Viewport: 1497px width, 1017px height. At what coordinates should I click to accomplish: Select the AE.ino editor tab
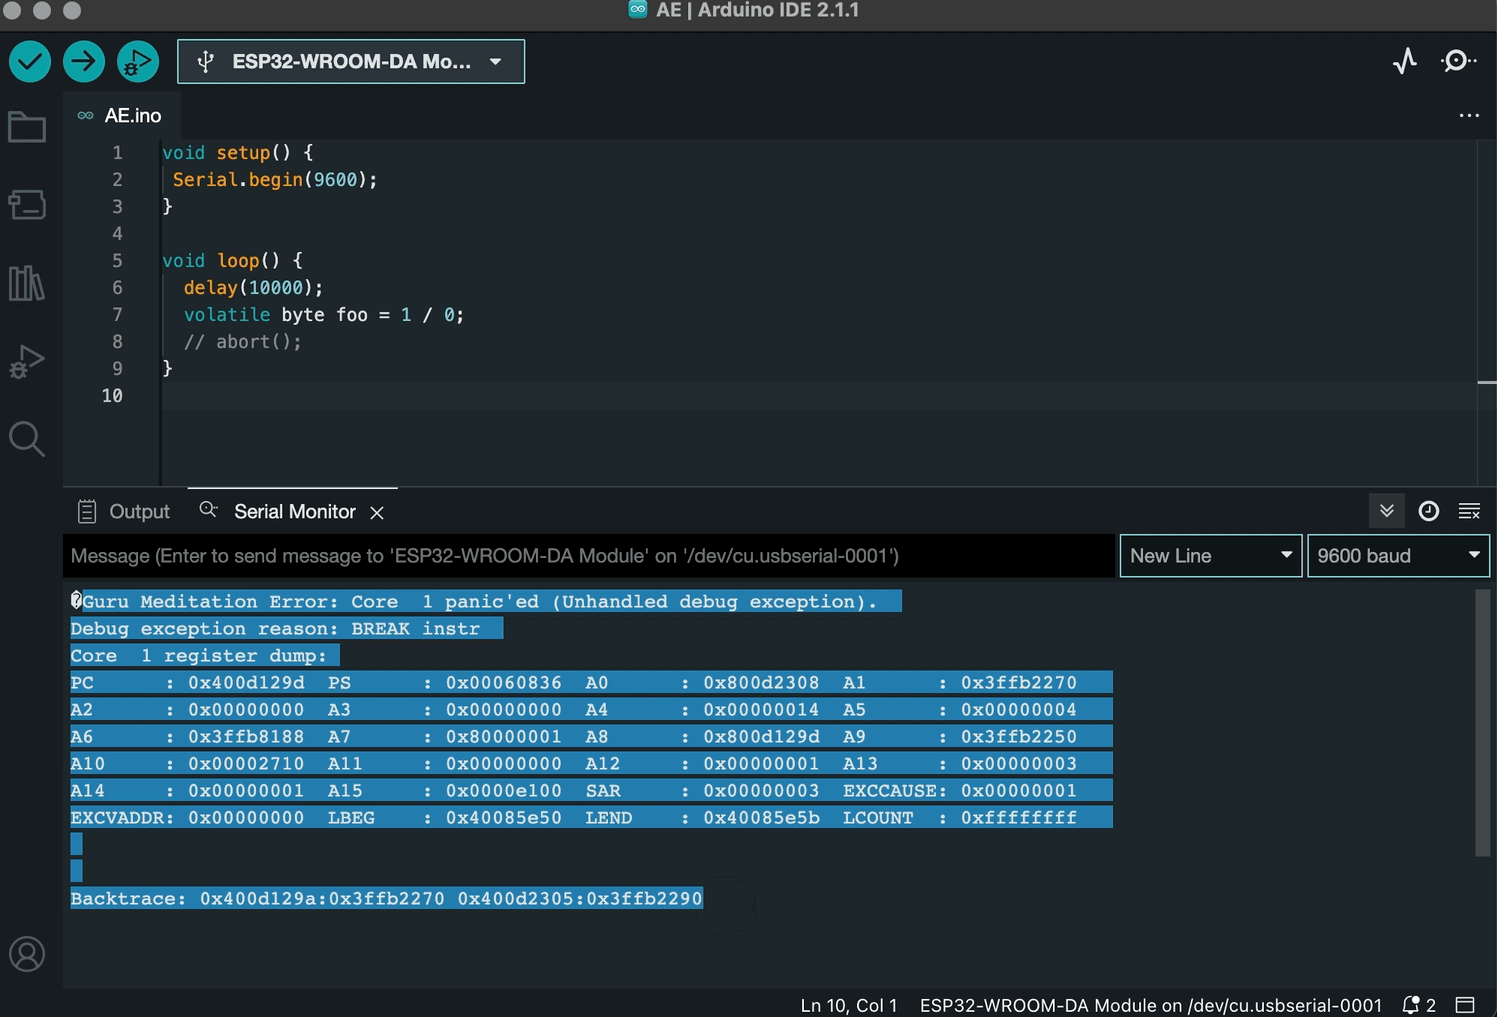coord(121,115)
